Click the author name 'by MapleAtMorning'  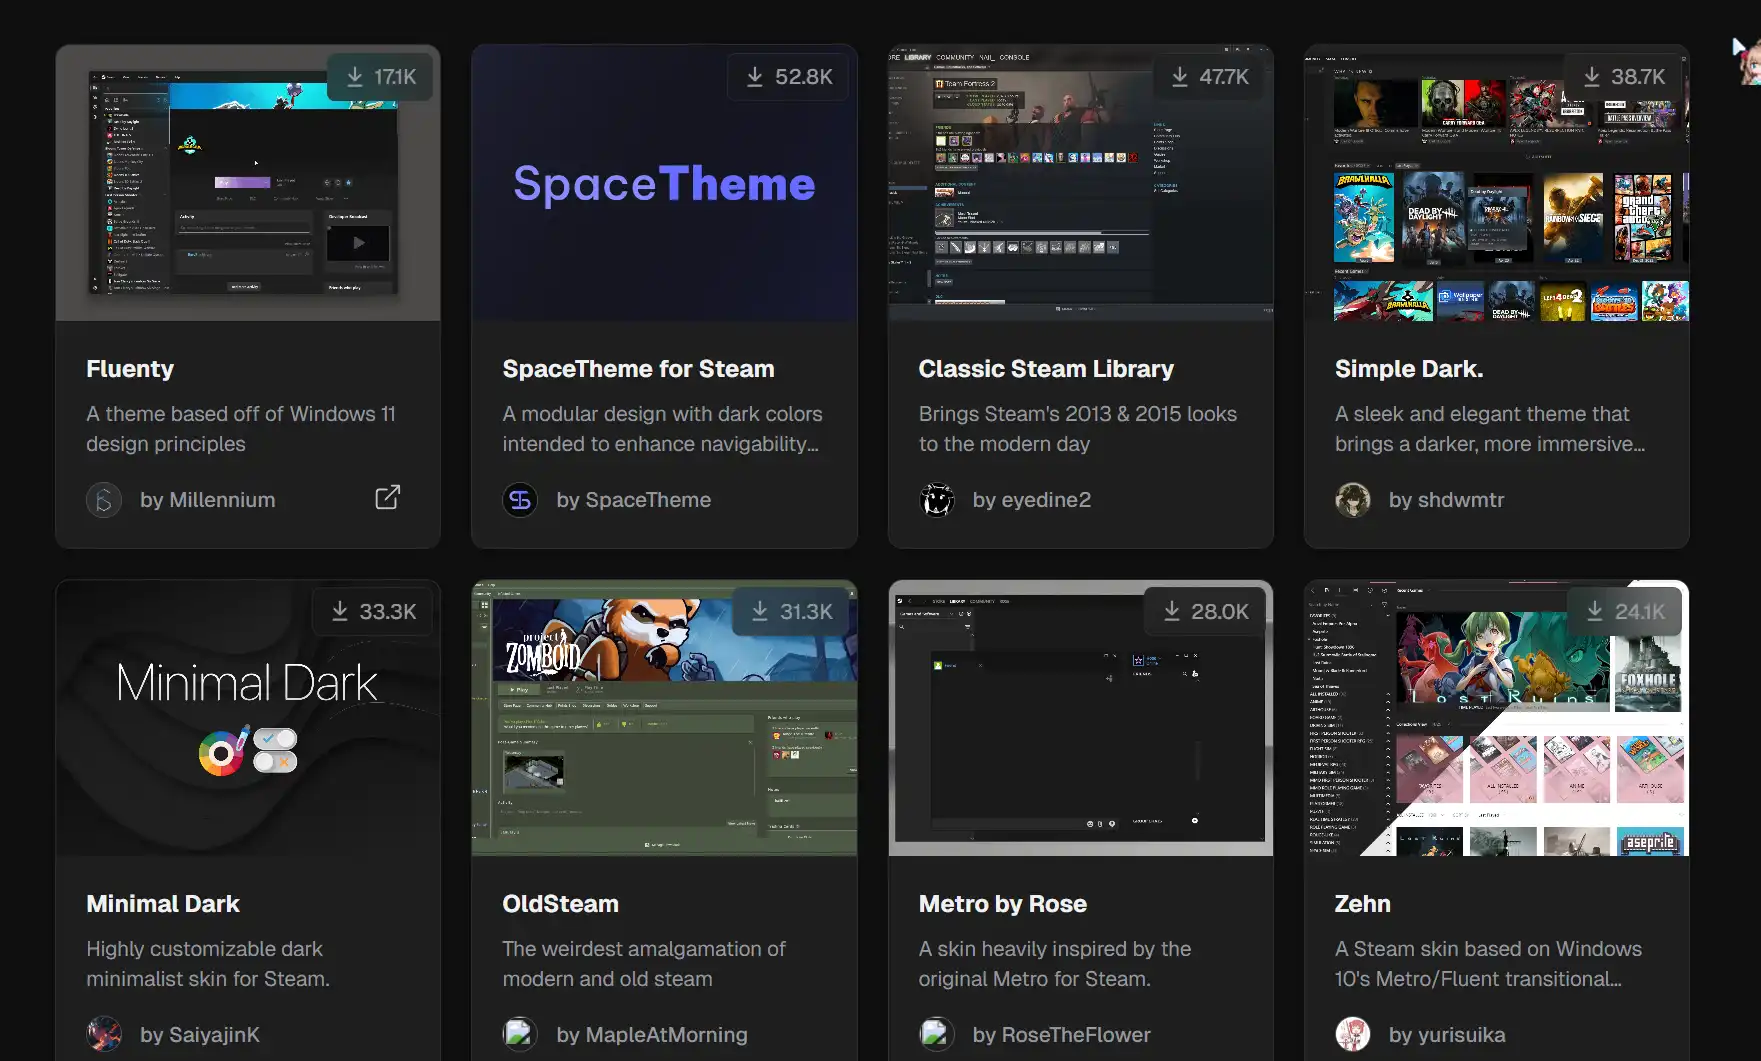click(x=652, y=1035)
